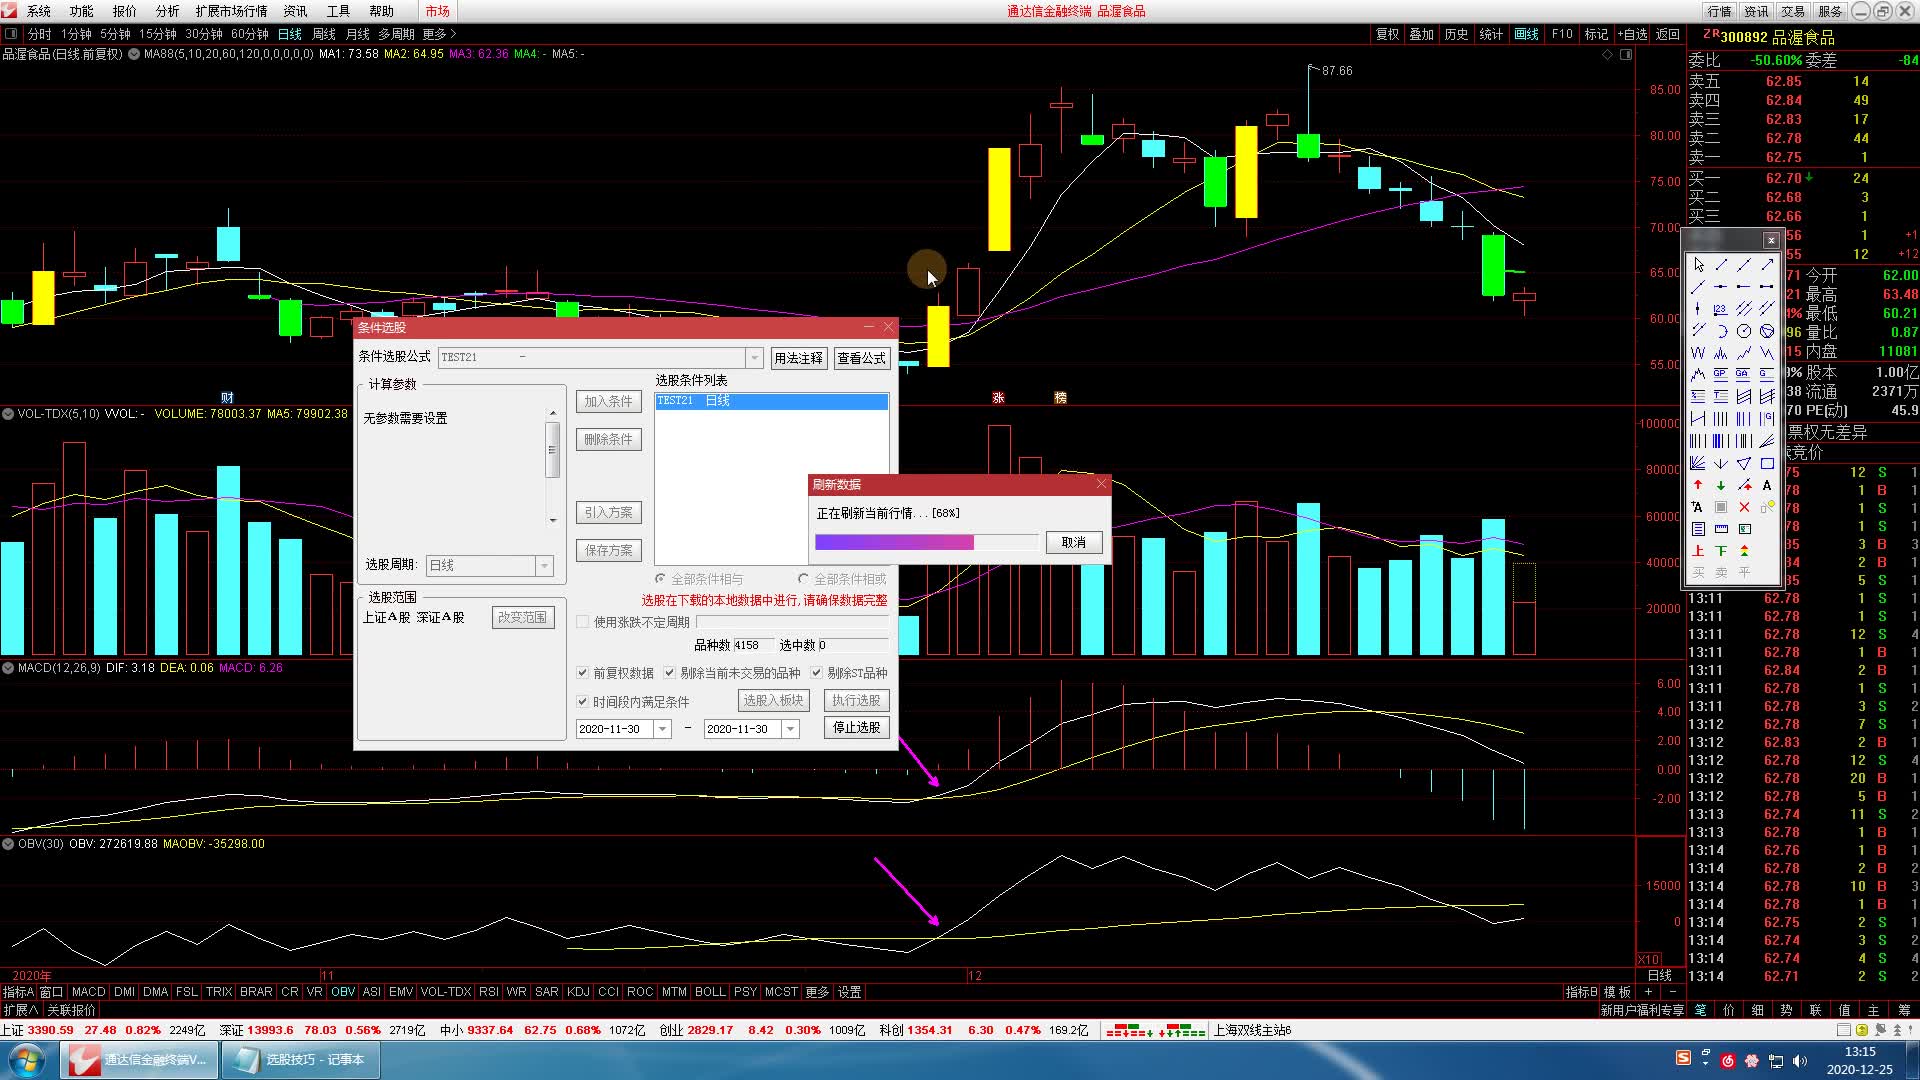This screenshot has width=1920, height=1080.
Task: Open the 分析 menu
Action: [x=167, y=11]
